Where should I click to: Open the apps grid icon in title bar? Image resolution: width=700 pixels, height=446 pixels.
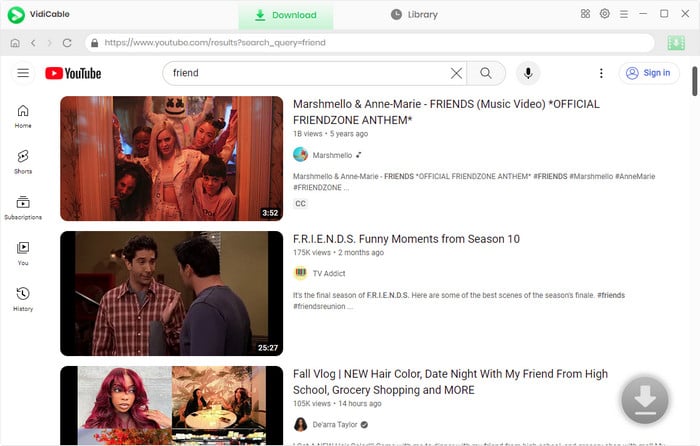pos(585,14)
